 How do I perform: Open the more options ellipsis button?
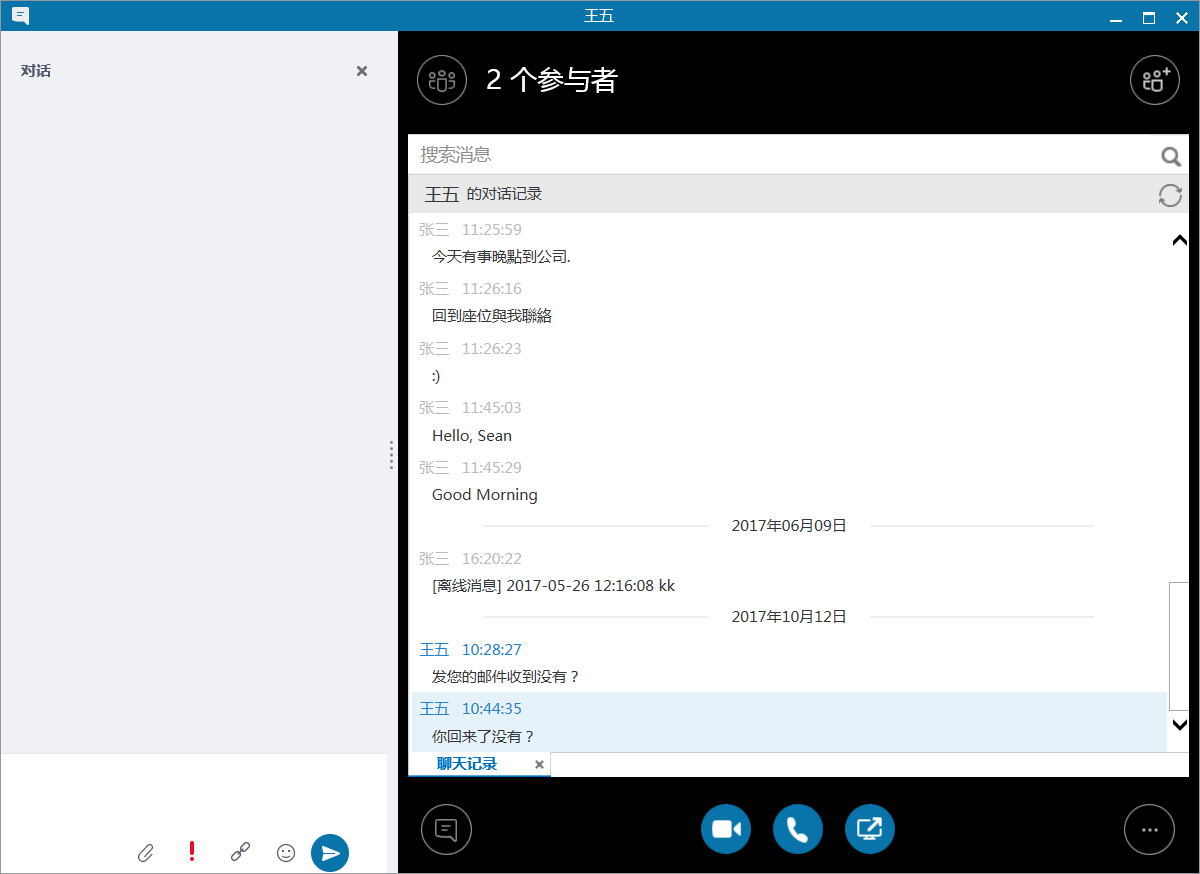[x=1150, y=830]
